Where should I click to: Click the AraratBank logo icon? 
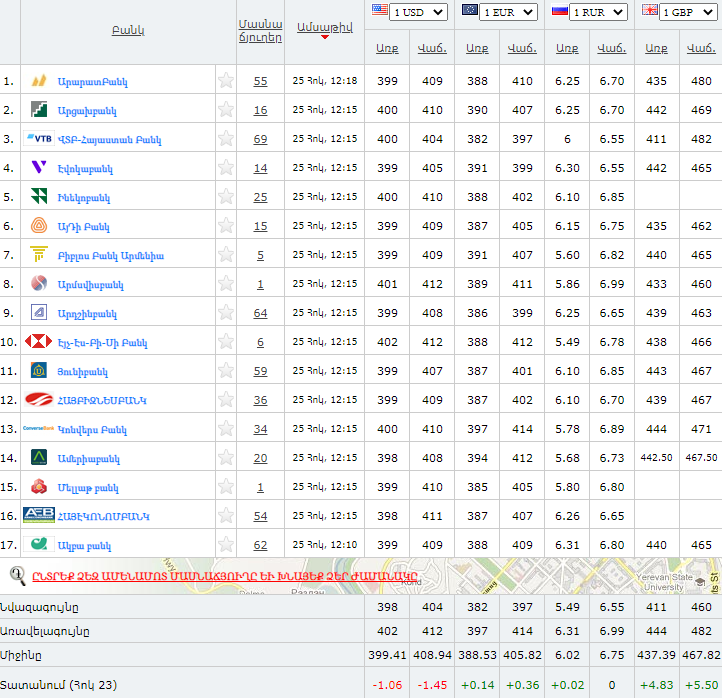(39, 81)
